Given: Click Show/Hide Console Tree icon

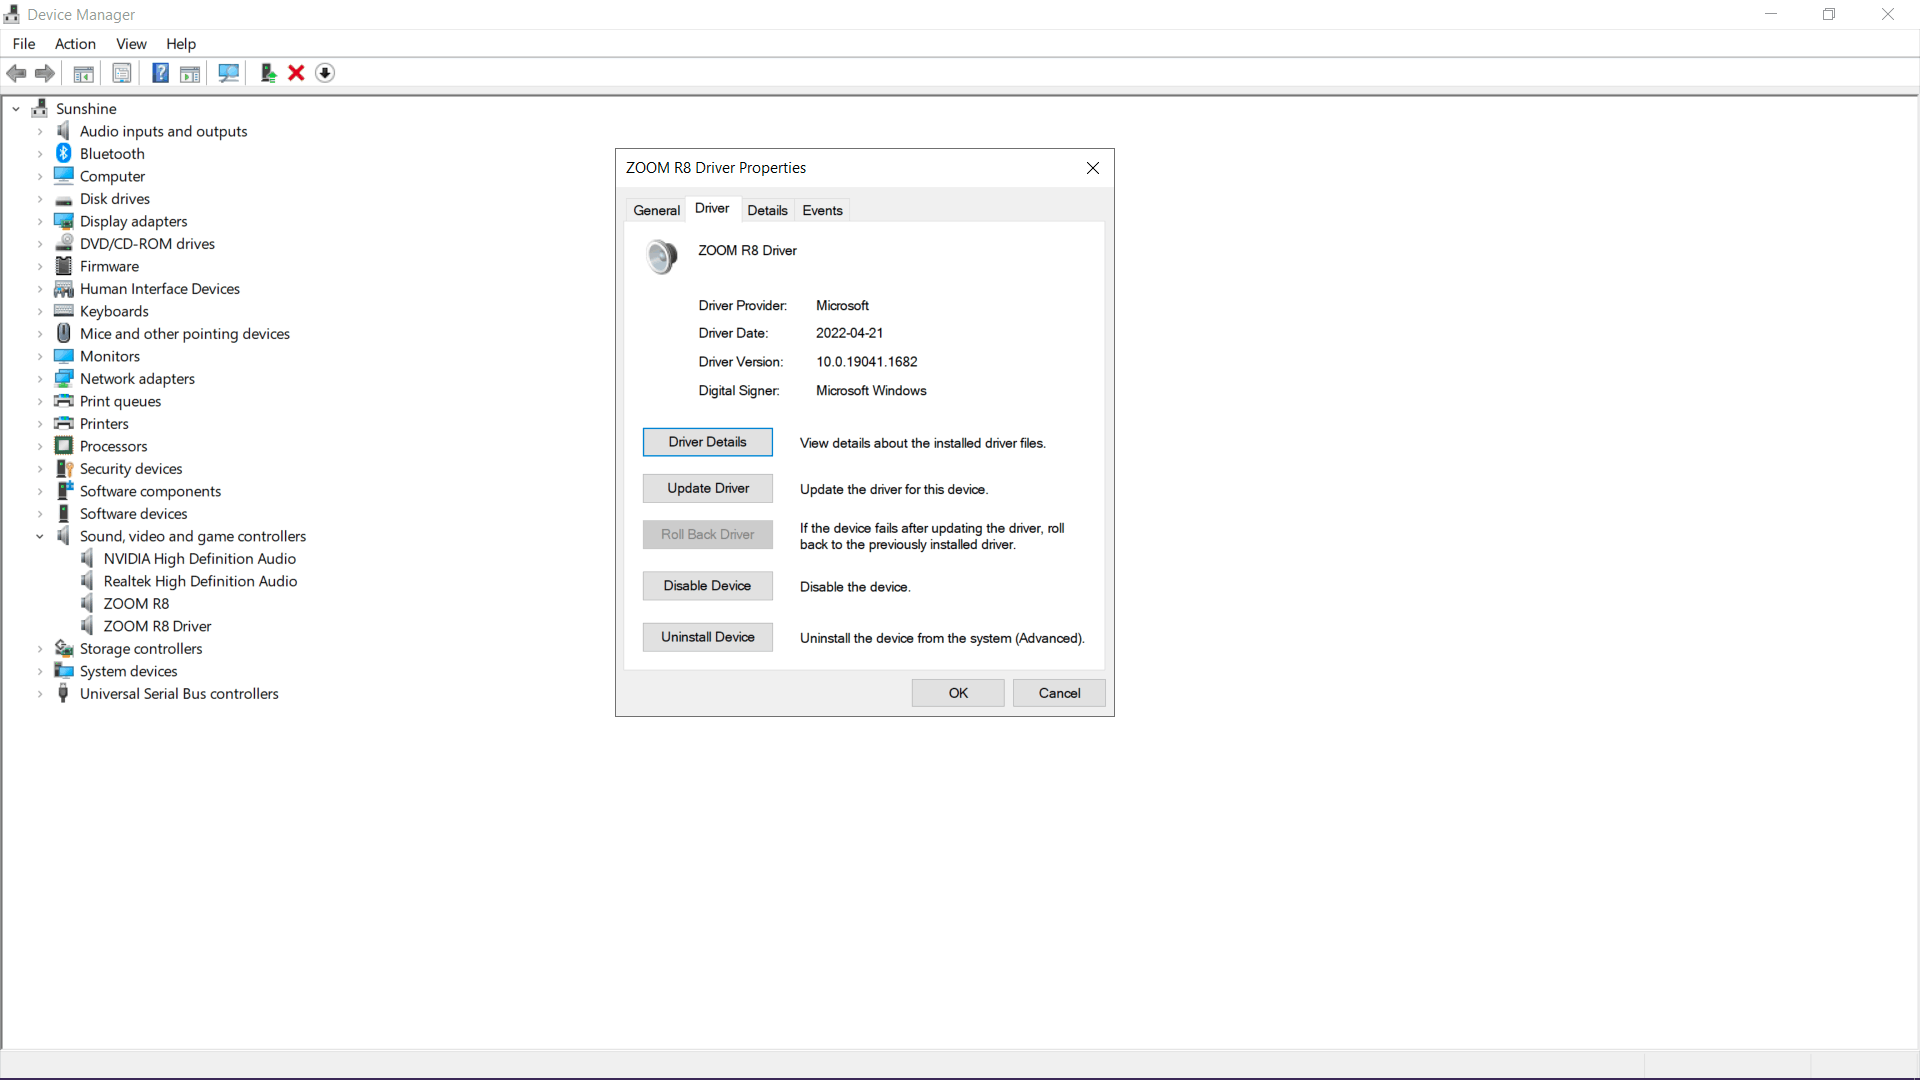Looking at the screenshot, I should tap(84, 73).
